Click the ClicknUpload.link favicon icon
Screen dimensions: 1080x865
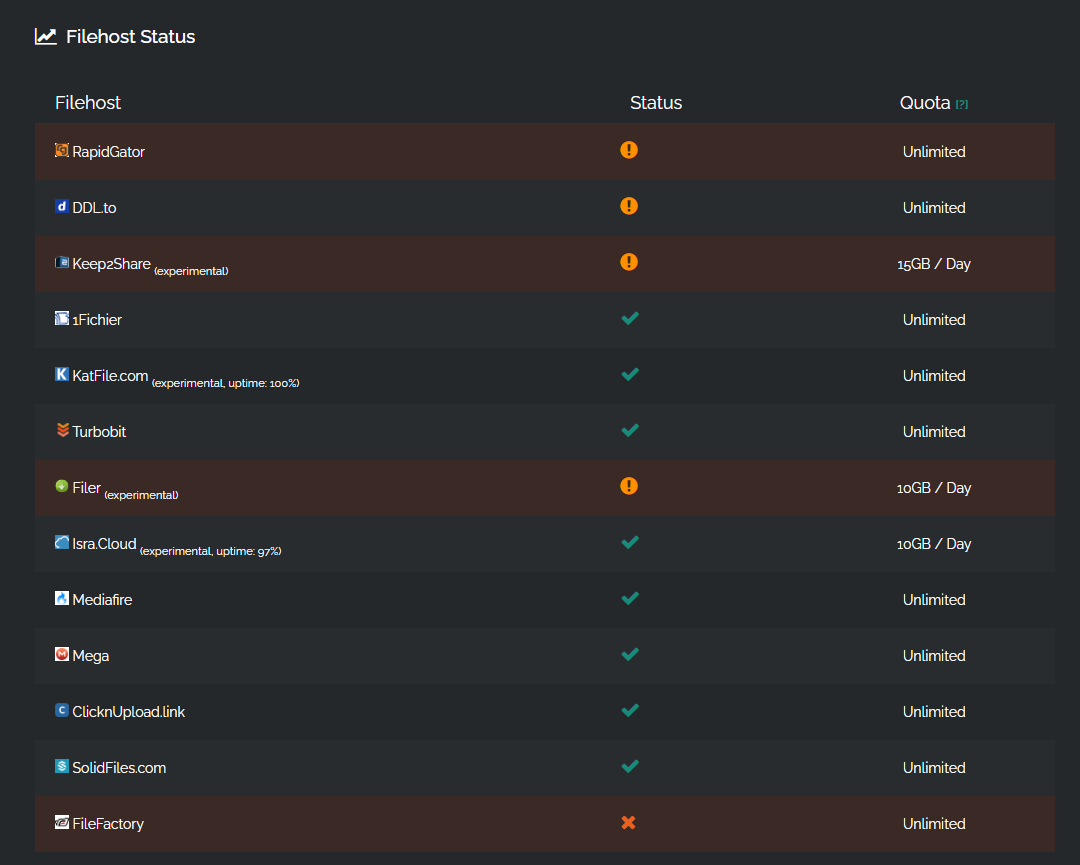(62, 710)
